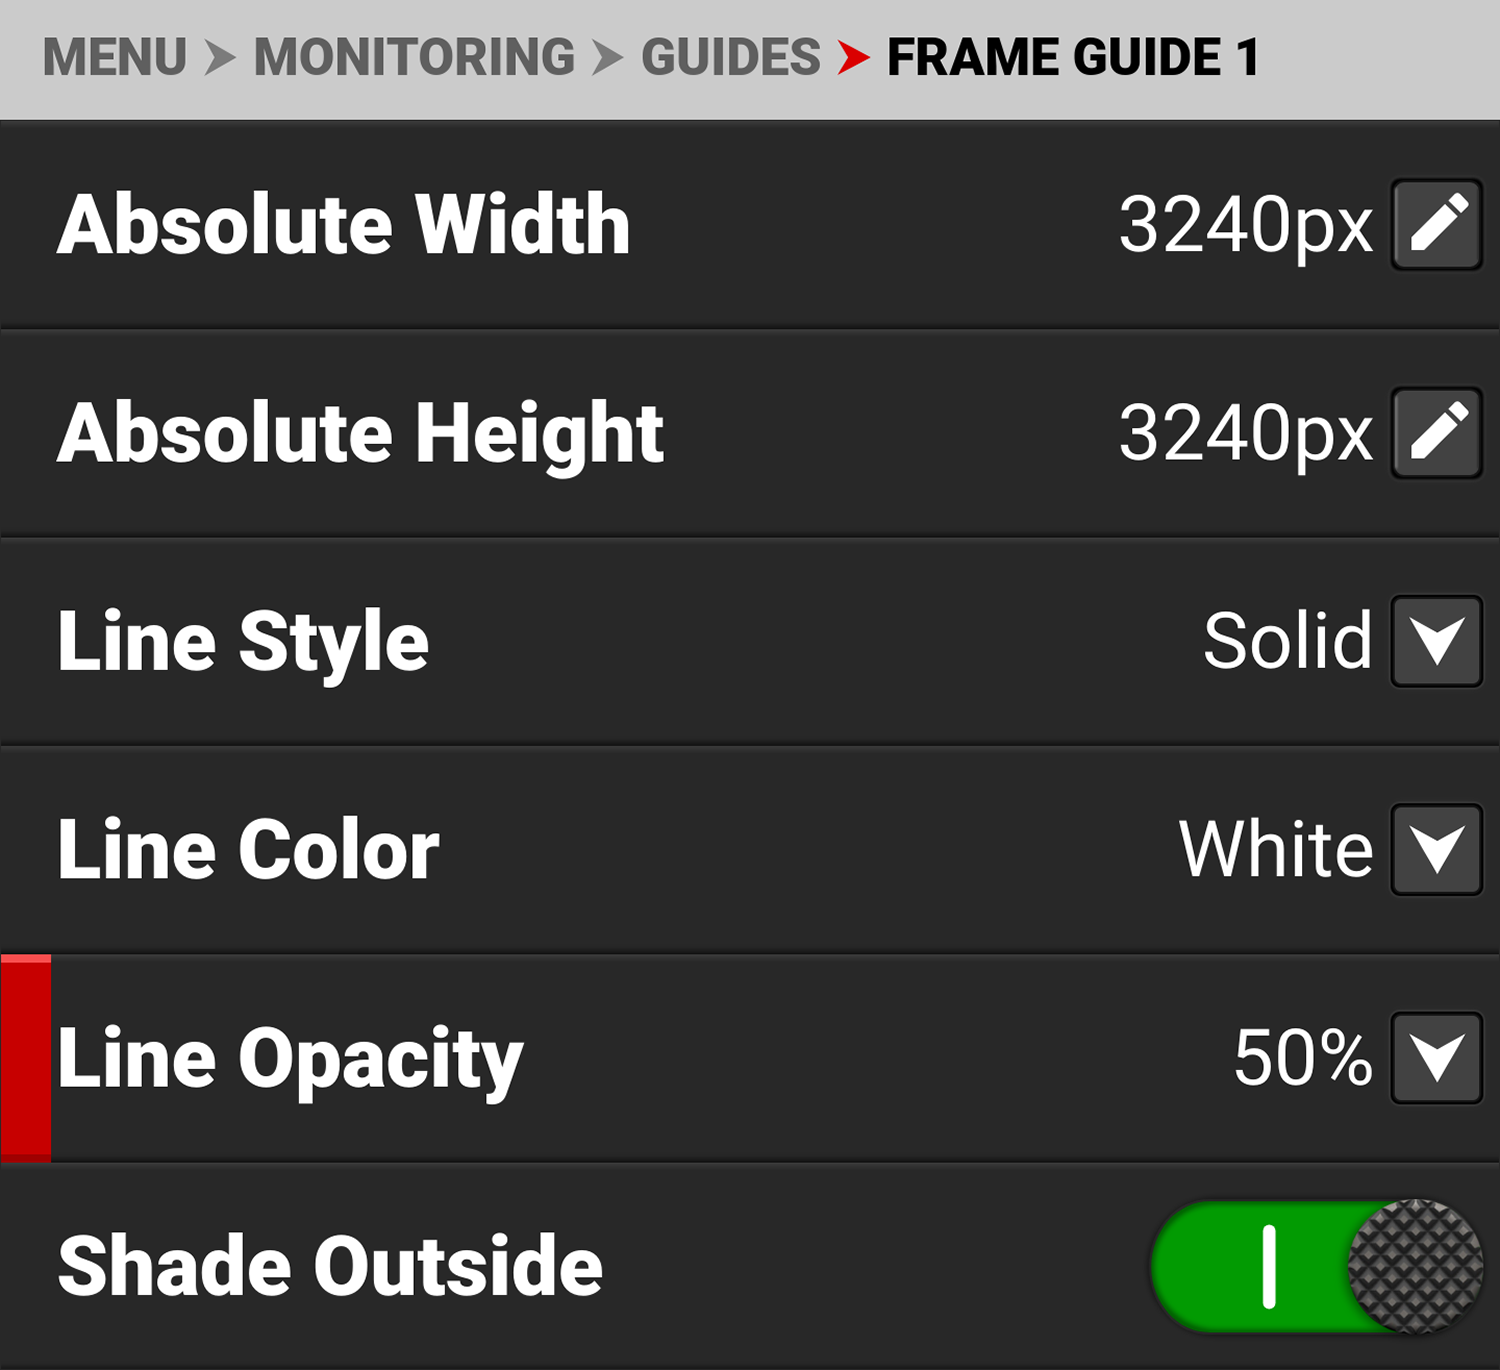Return to GUIDES breadcrumb level

coord(731,57)
